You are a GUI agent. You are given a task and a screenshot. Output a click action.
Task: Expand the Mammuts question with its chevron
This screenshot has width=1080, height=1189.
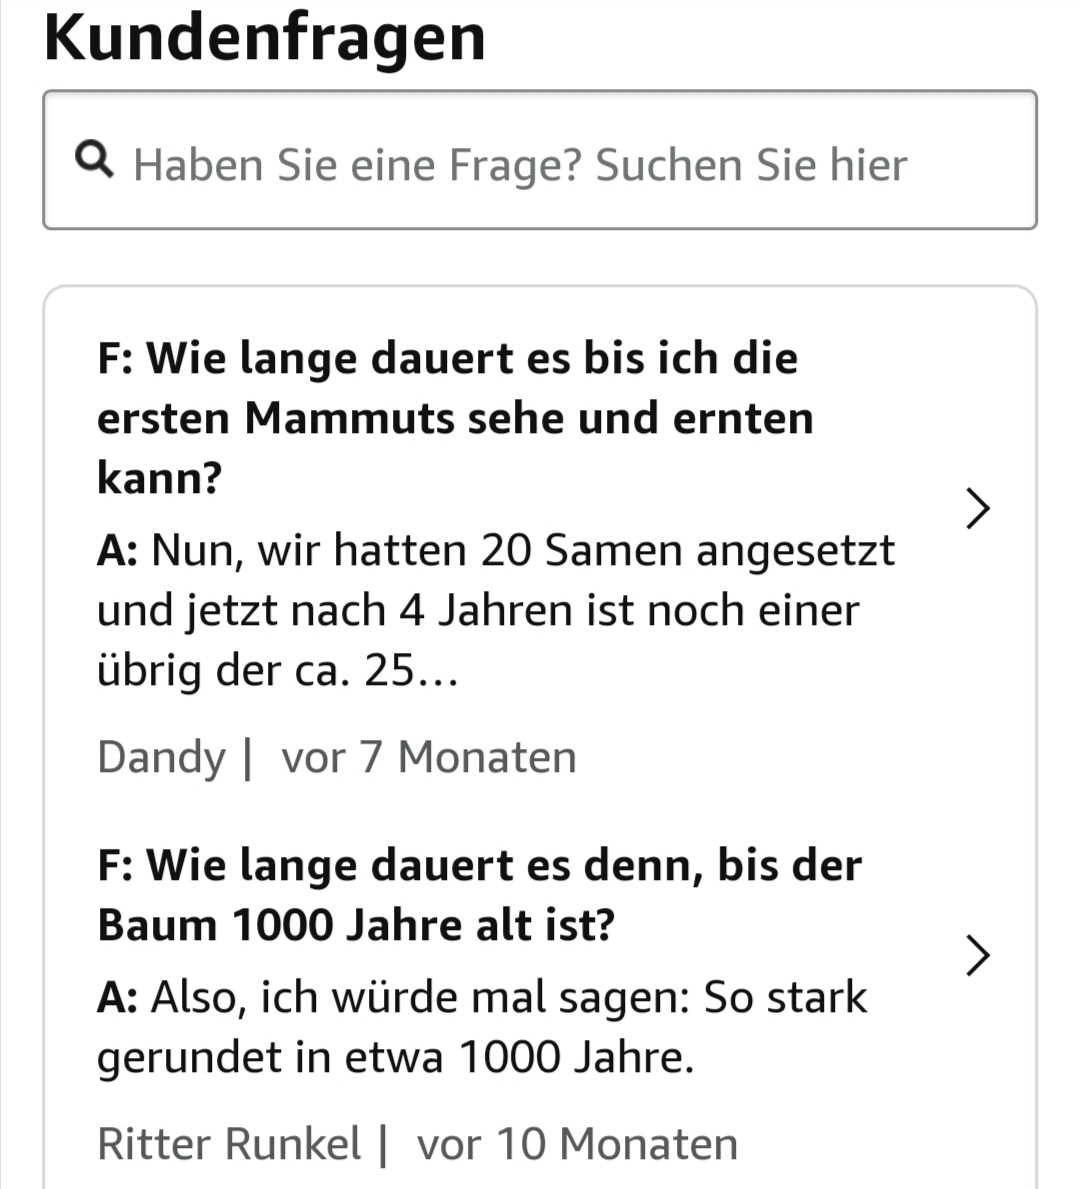(977, 508)
